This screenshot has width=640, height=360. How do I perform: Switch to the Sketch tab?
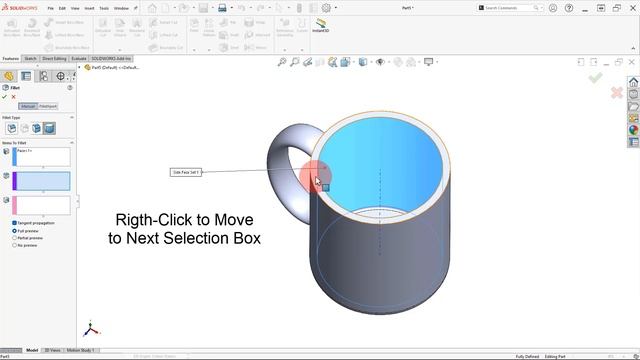30,59
